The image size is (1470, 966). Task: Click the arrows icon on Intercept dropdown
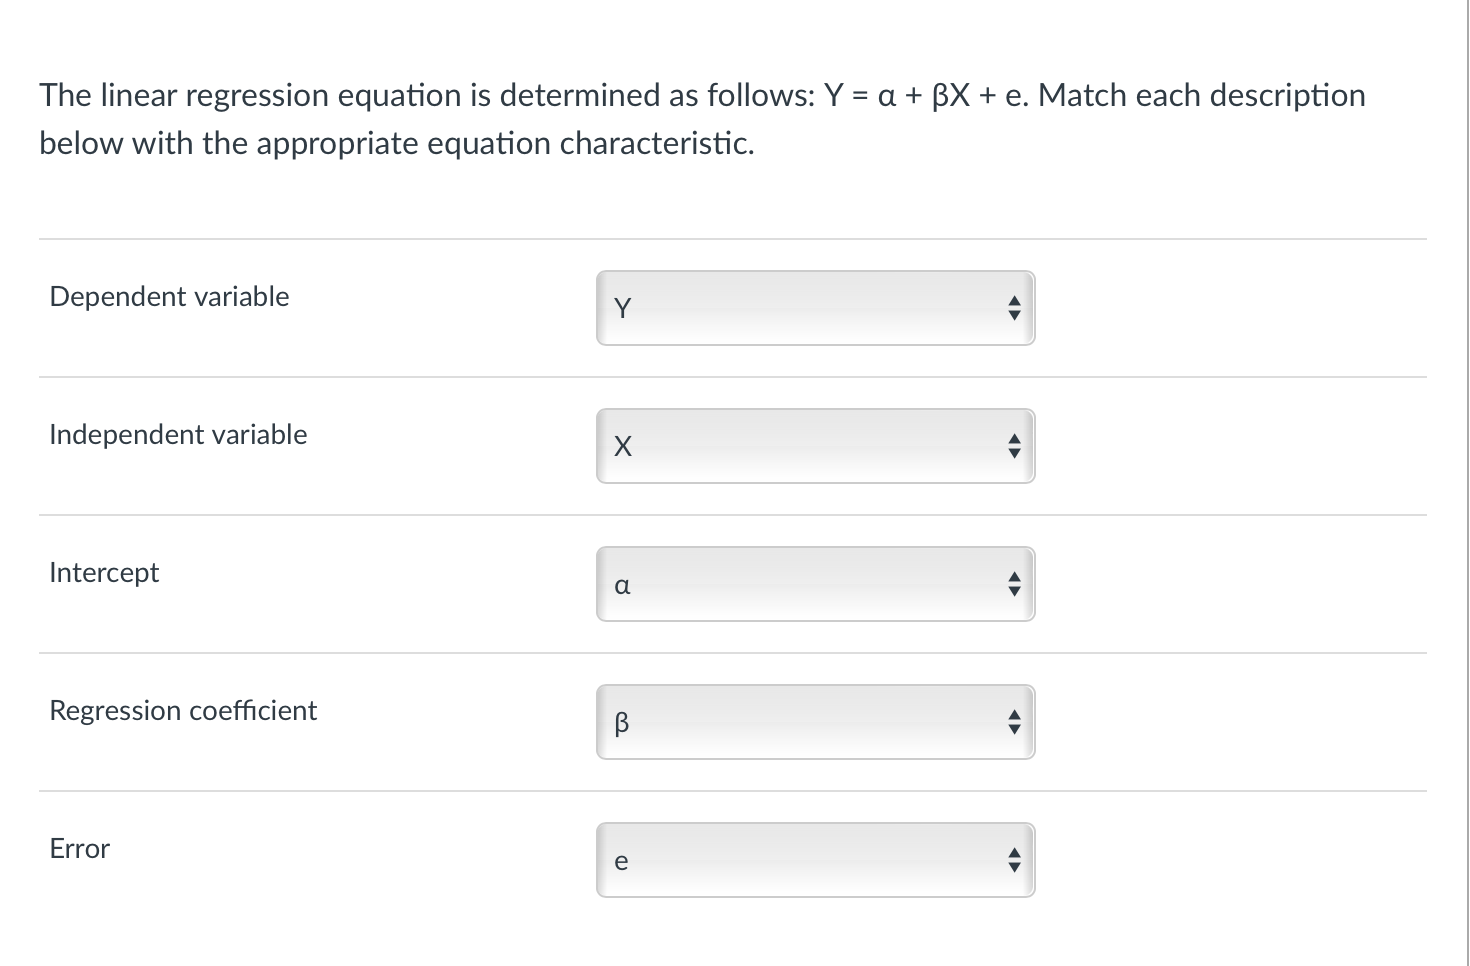pos(1014,585)
